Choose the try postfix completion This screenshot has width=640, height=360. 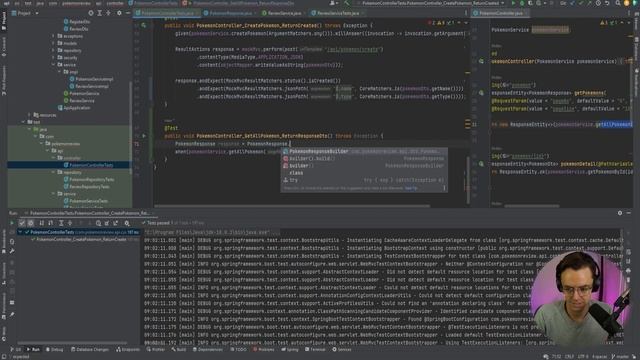pyautogui.click(x=364, y=180)
